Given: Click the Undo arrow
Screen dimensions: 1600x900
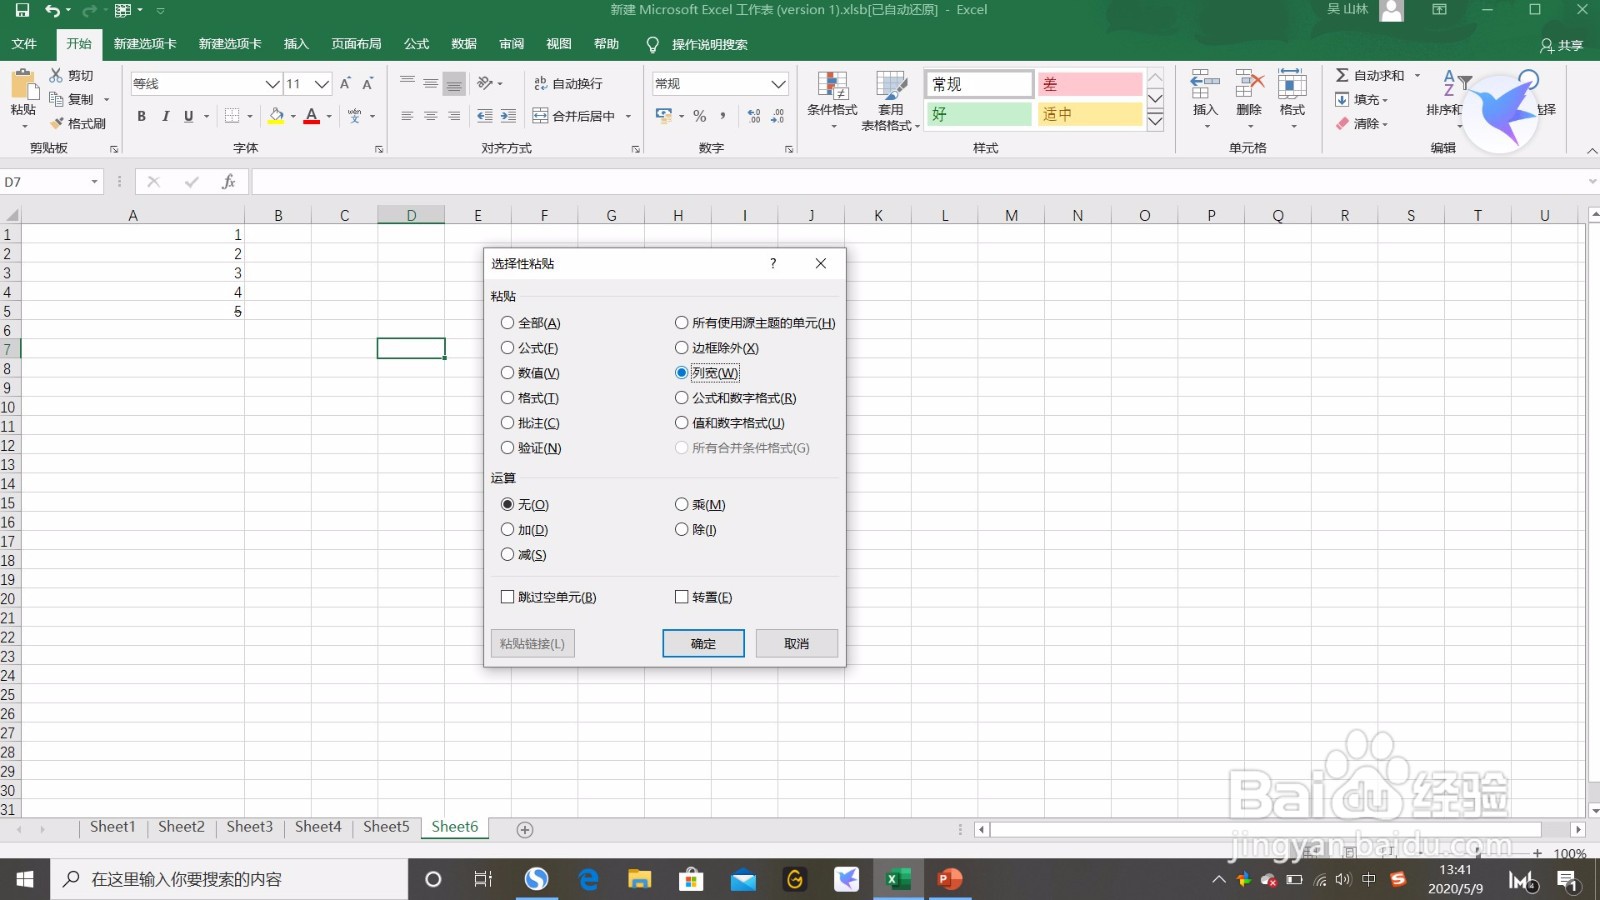Looking at the screenshot, I should pyautogui.click(x=52, y=10).
